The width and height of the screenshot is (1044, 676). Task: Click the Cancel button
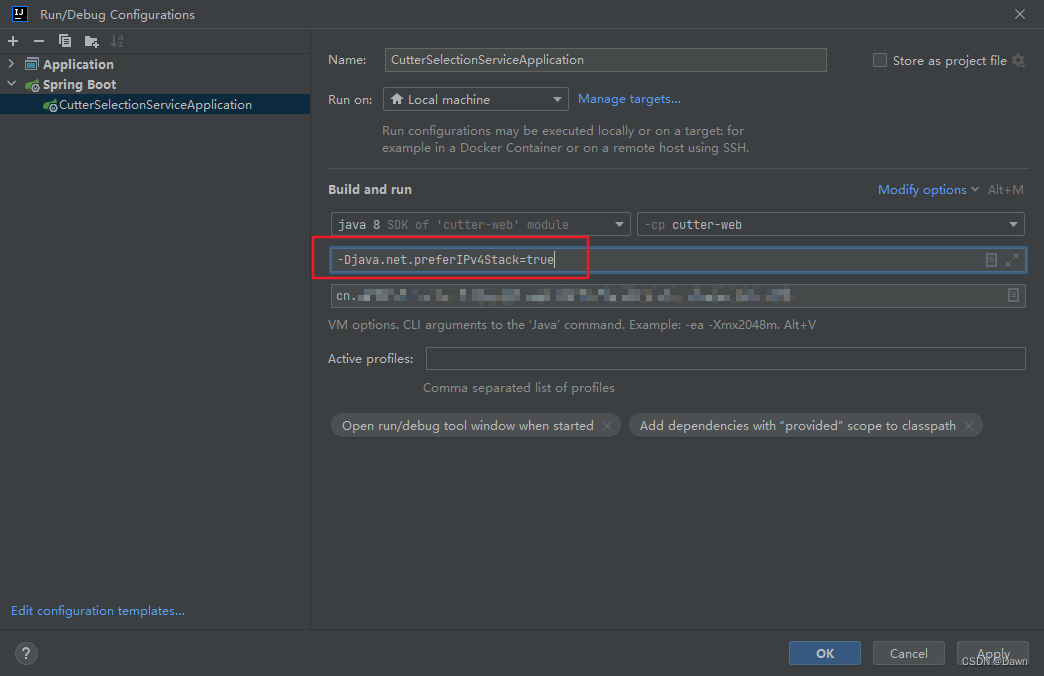[x=908, y=653]
